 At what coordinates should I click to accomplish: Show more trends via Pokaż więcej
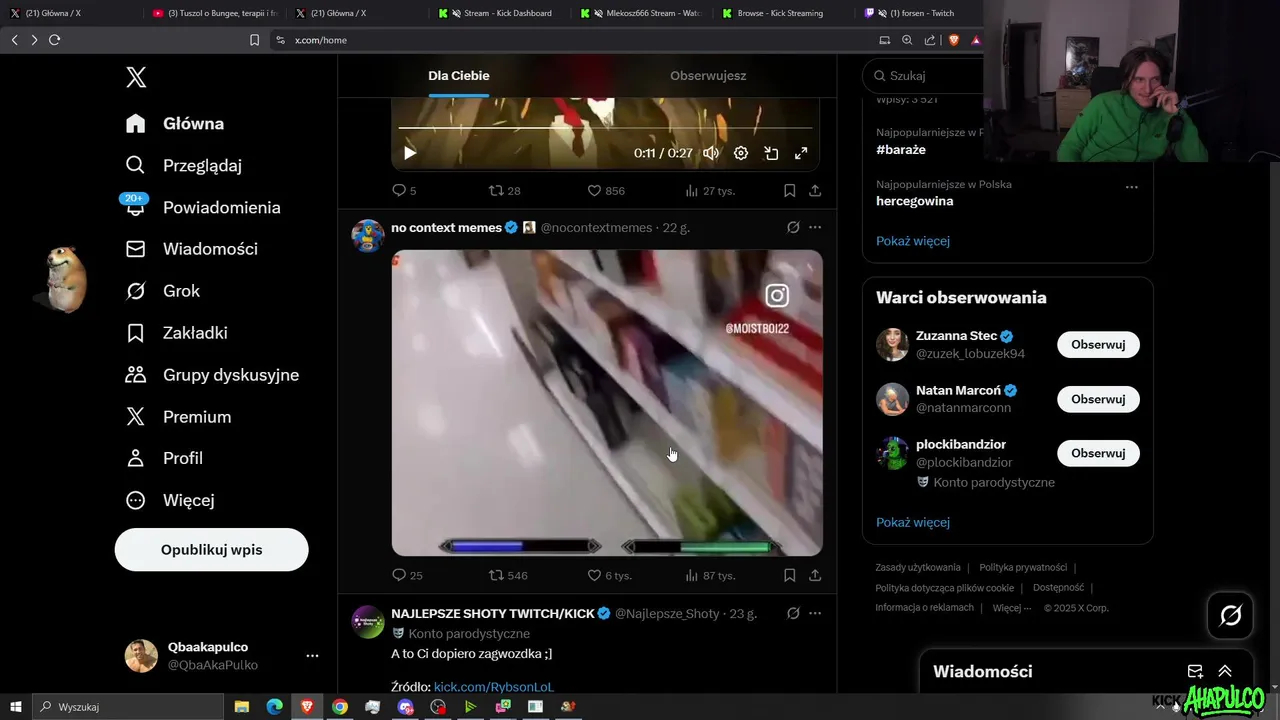[913, 241]
